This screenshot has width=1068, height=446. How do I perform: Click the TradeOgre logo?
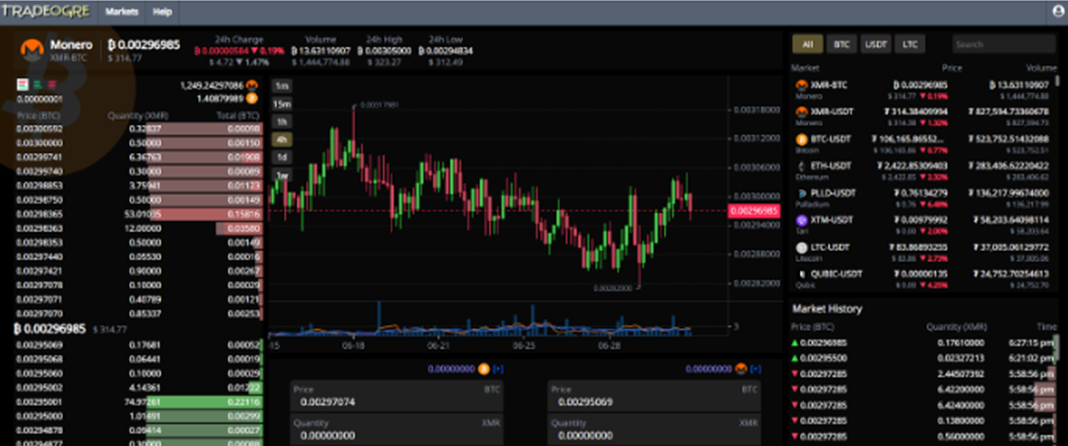pos(48,12)
